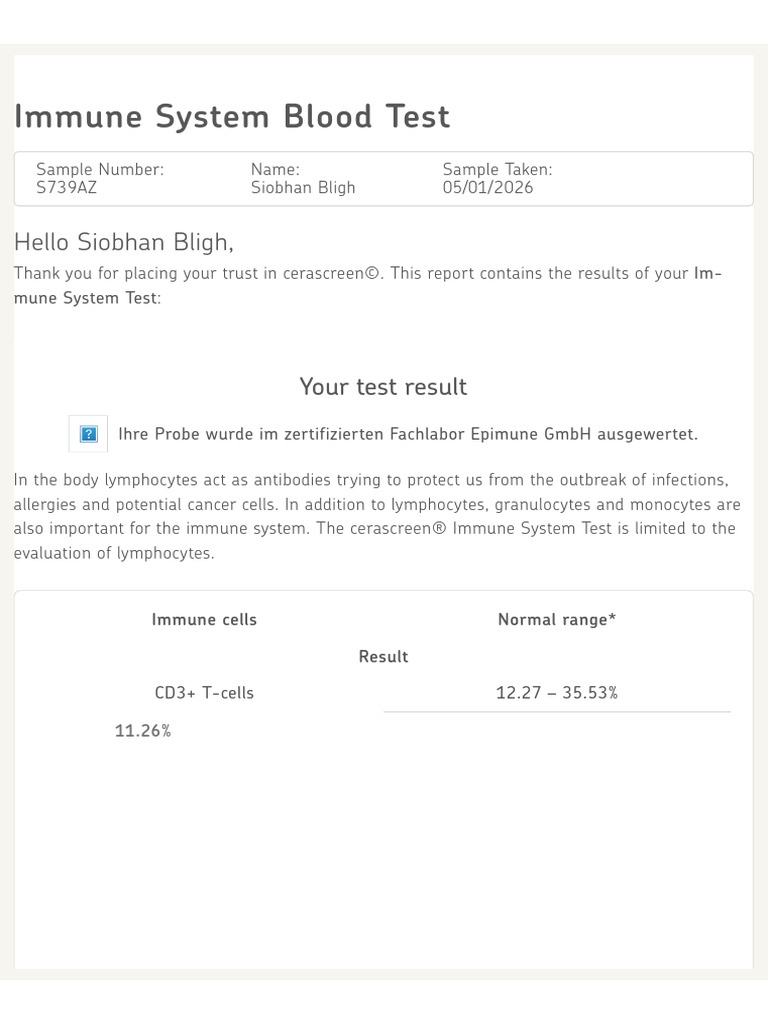Click the sample number S739AZ
The height and width of the screenshot is (1024, 768).
click(67, 188)
